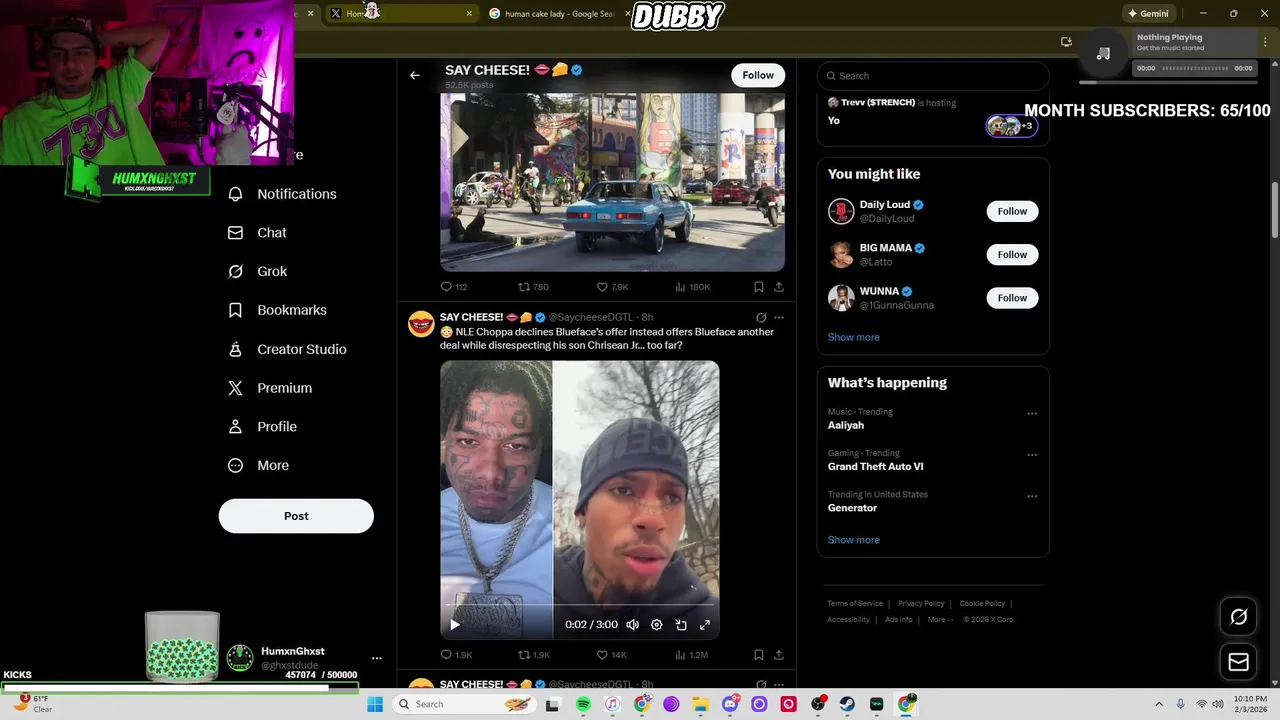Follow Daily Loud
This screenshot has width=1280, height=720.
(x=1012, y=211)
